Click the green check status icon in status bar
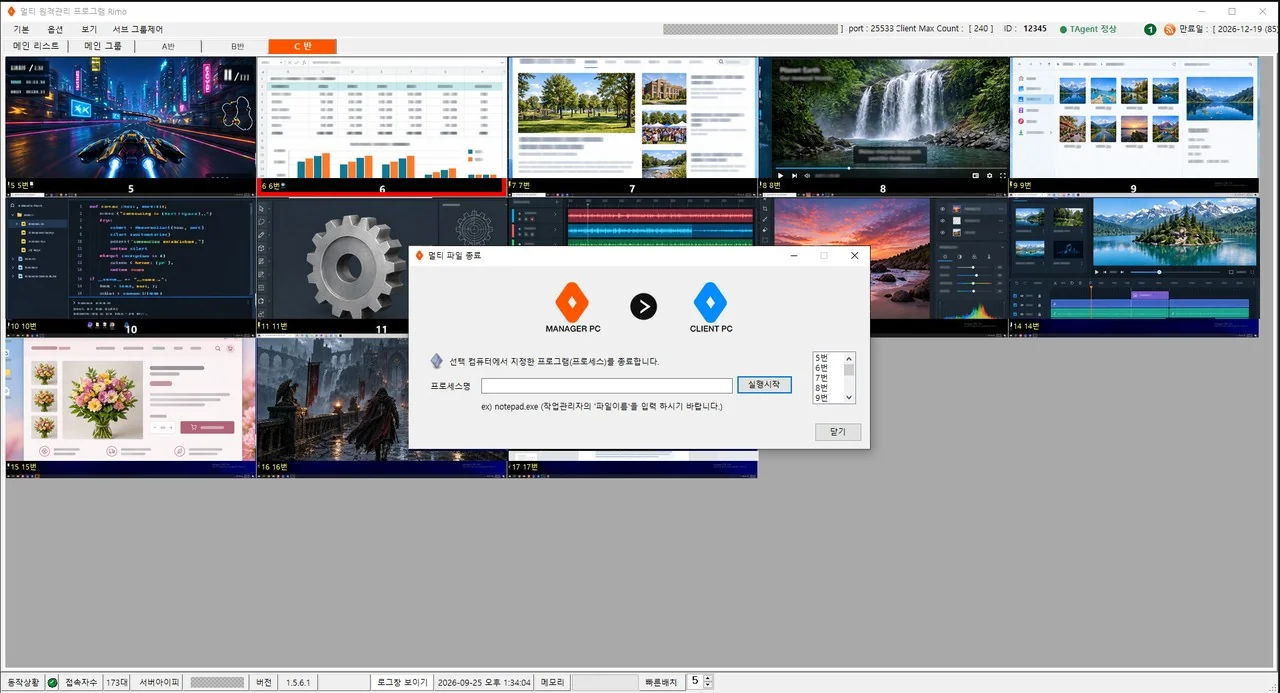Image resolution: width=1280 pixels, height=693 pixels. (x=52, y=682)
